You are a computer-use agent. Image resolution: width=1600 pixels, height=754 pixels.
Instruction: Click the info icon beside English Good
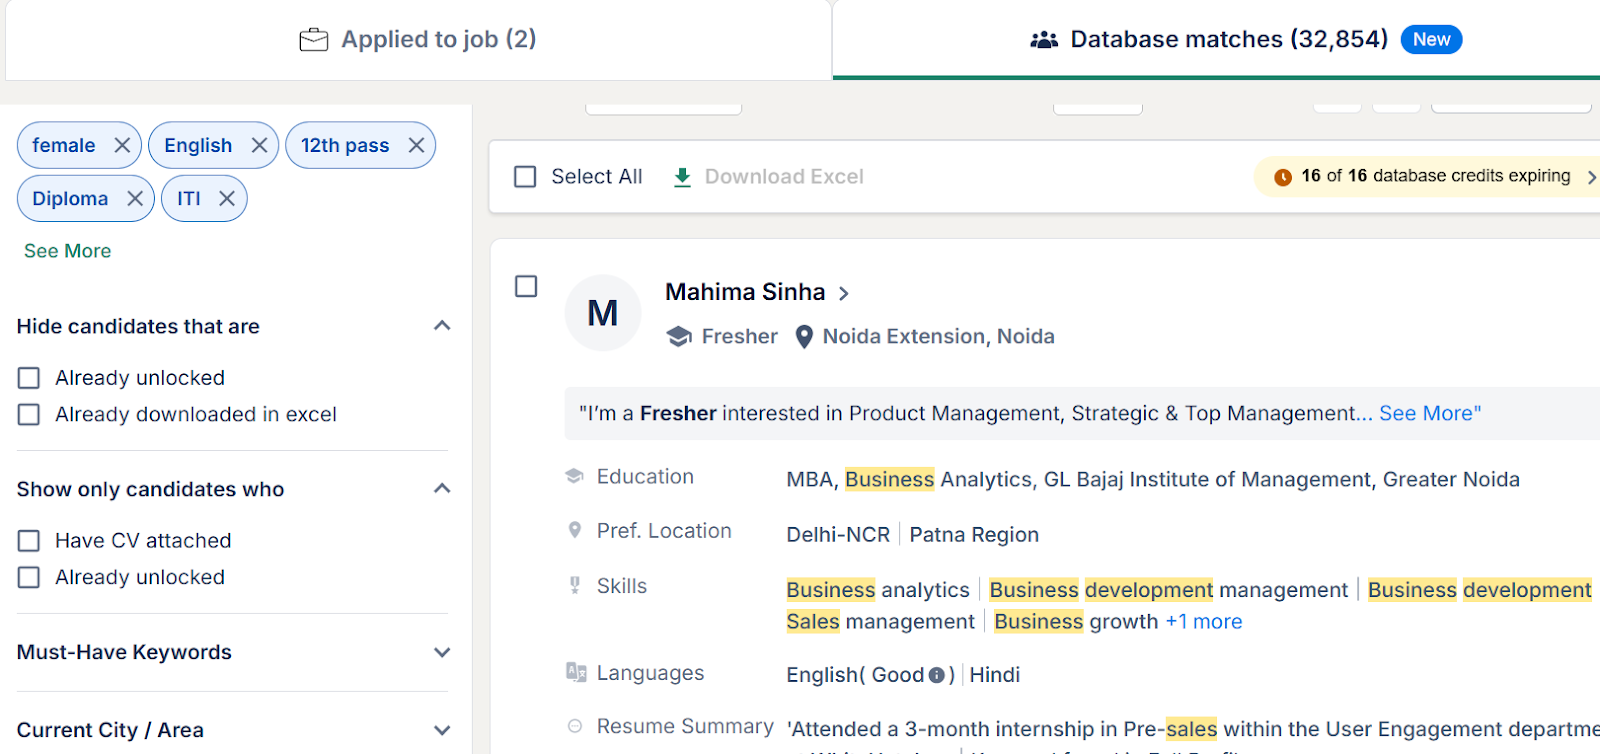point(936,675)
